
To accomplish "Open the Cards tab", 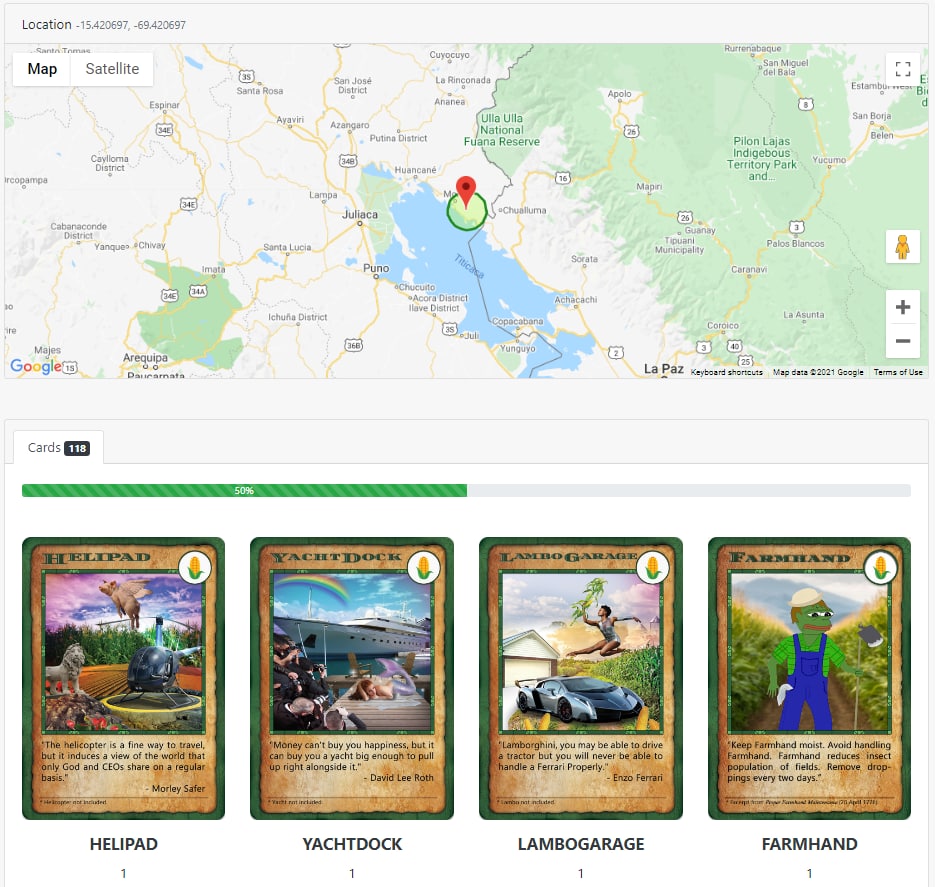I will click(58, 448).
